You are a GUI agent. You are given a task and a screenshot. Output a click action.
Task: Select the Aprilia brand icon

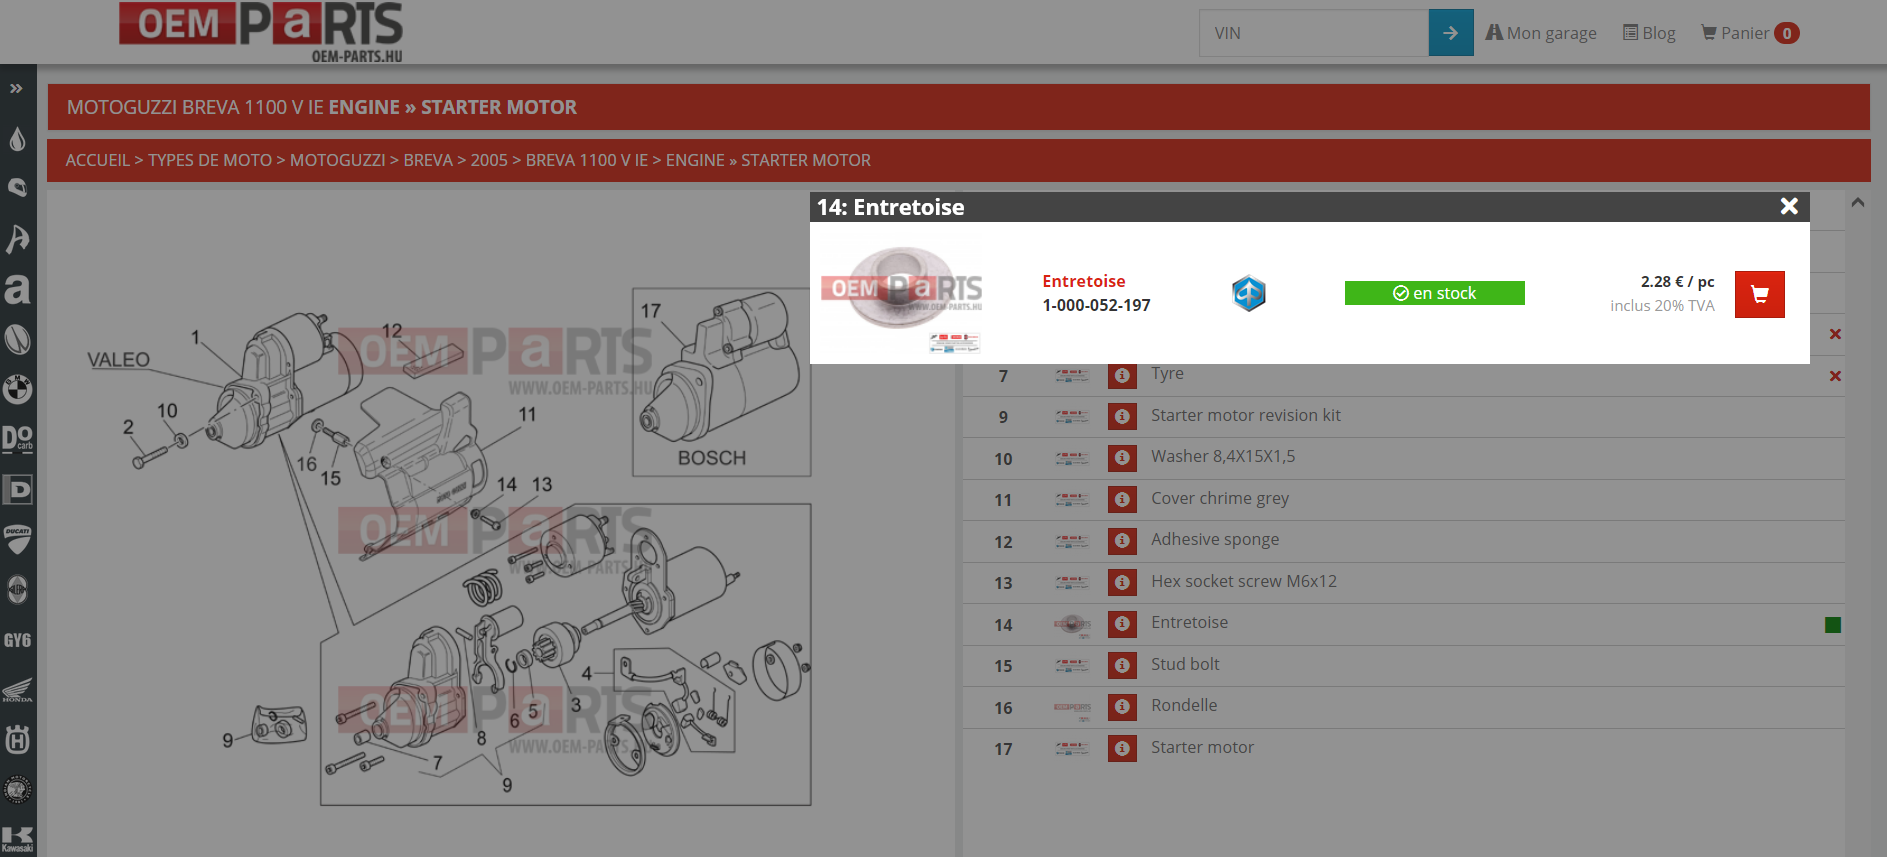17,289
